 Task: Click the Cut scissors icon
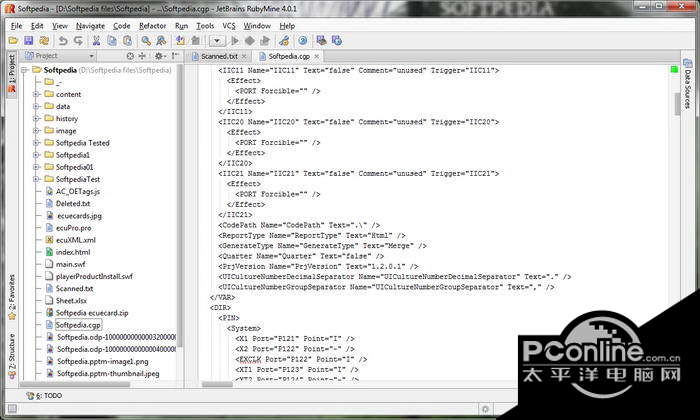point(96,41)
